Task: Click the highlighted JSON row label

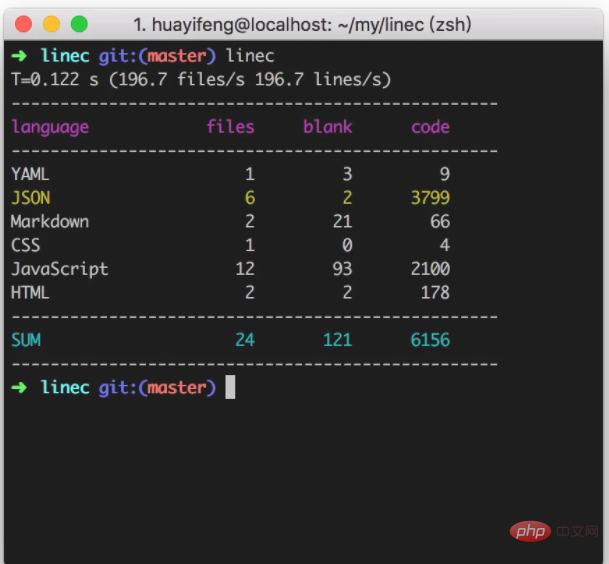Action: tap(30, 198)
